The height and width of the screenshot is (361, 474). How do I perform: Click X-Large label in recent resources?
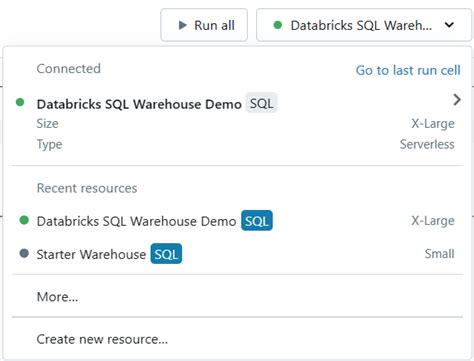pos(433,221)
